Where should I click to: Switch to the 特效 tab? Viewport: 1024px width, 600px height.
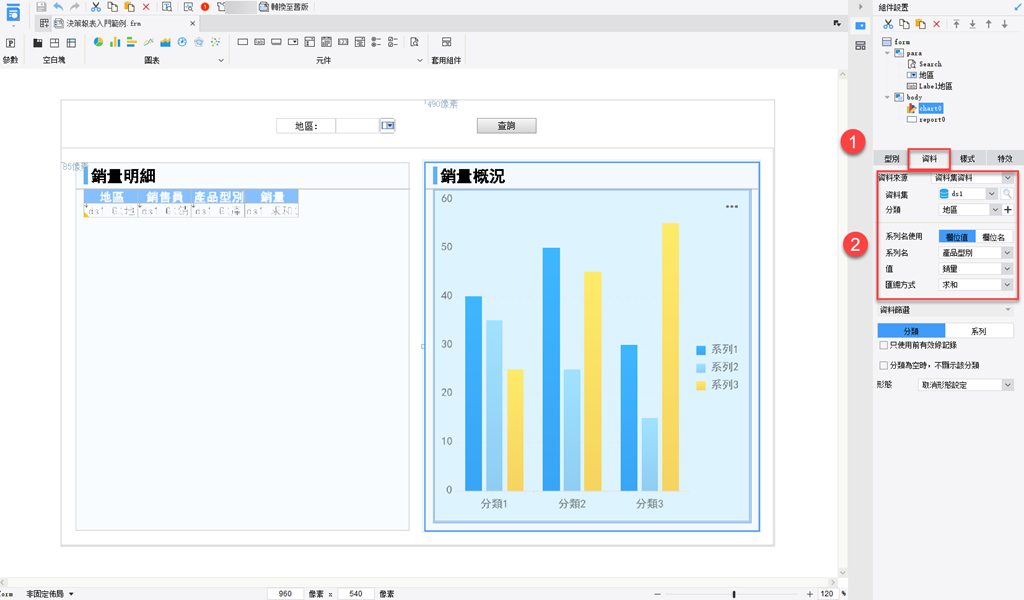1004,159
